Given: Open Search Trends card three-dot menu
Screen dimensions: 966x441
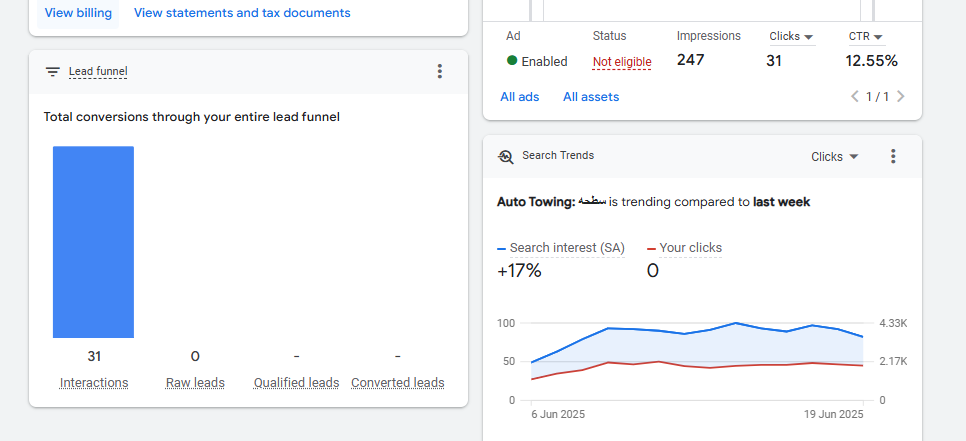Looking at the screenshot, I should (x=893, y=157).
